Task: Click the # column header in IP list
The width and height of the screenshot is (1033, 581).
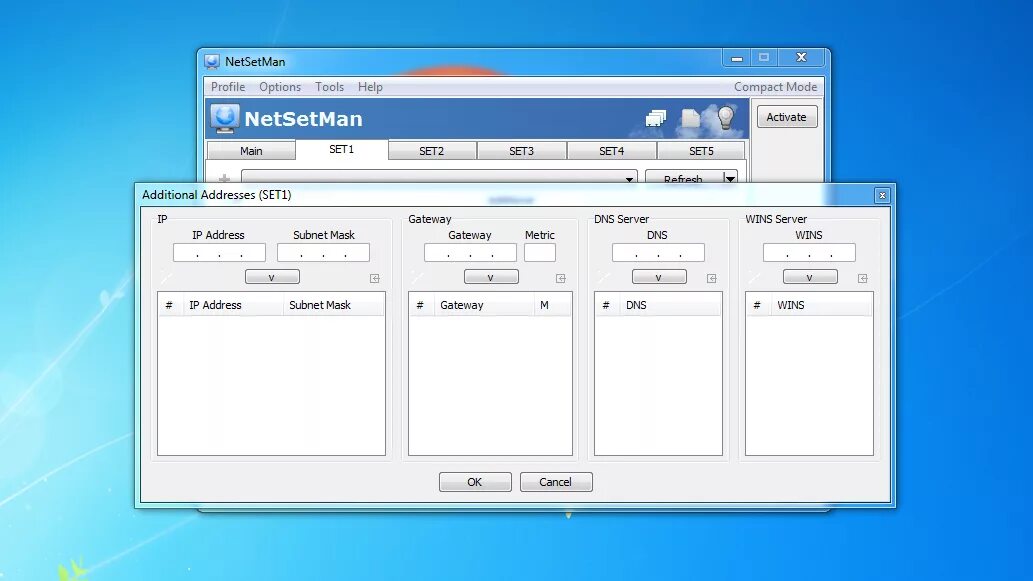Action: point(170,305)
